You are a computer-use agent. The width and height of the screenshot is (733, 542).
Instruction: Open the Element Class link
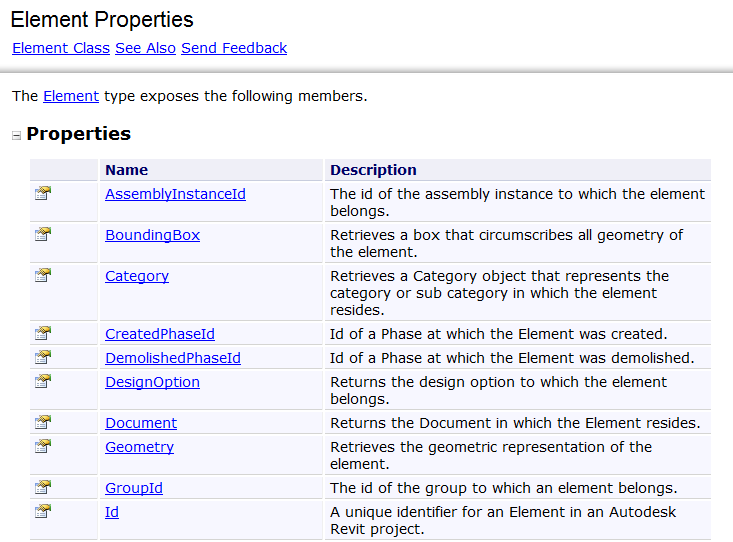61,48
